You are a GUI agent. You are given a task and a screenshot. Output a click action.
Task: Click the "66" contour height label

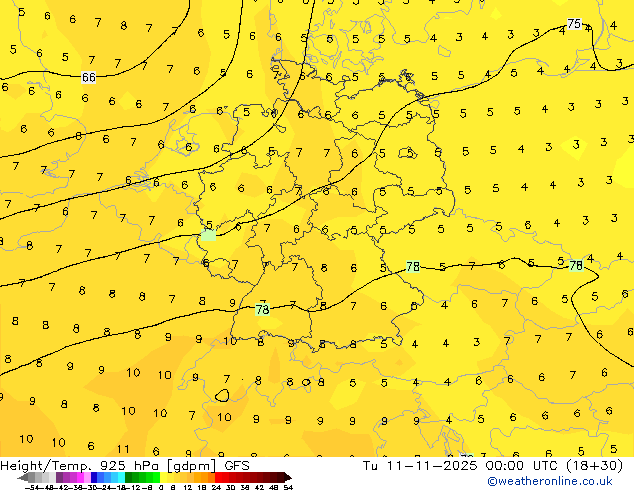tap(89, 77)
